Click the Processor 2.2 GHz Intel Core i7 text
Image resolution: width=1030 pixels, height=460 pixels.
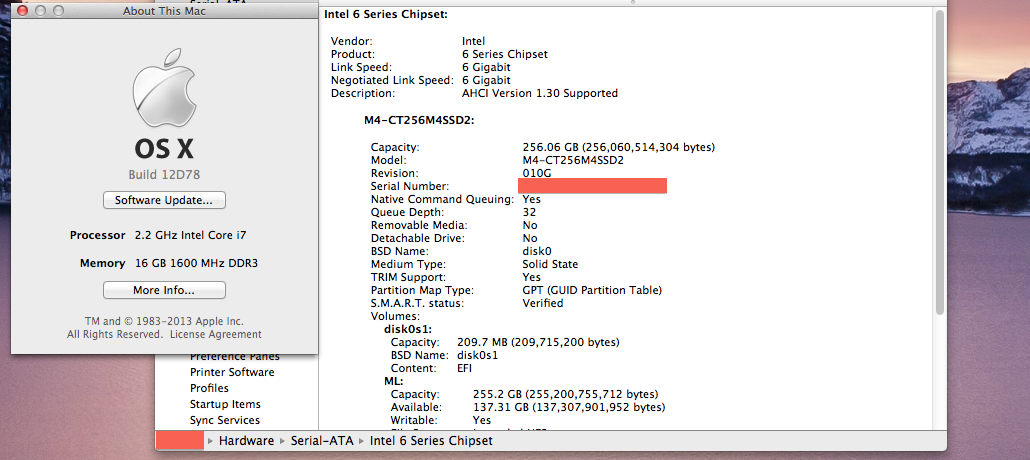click(158, 235)
